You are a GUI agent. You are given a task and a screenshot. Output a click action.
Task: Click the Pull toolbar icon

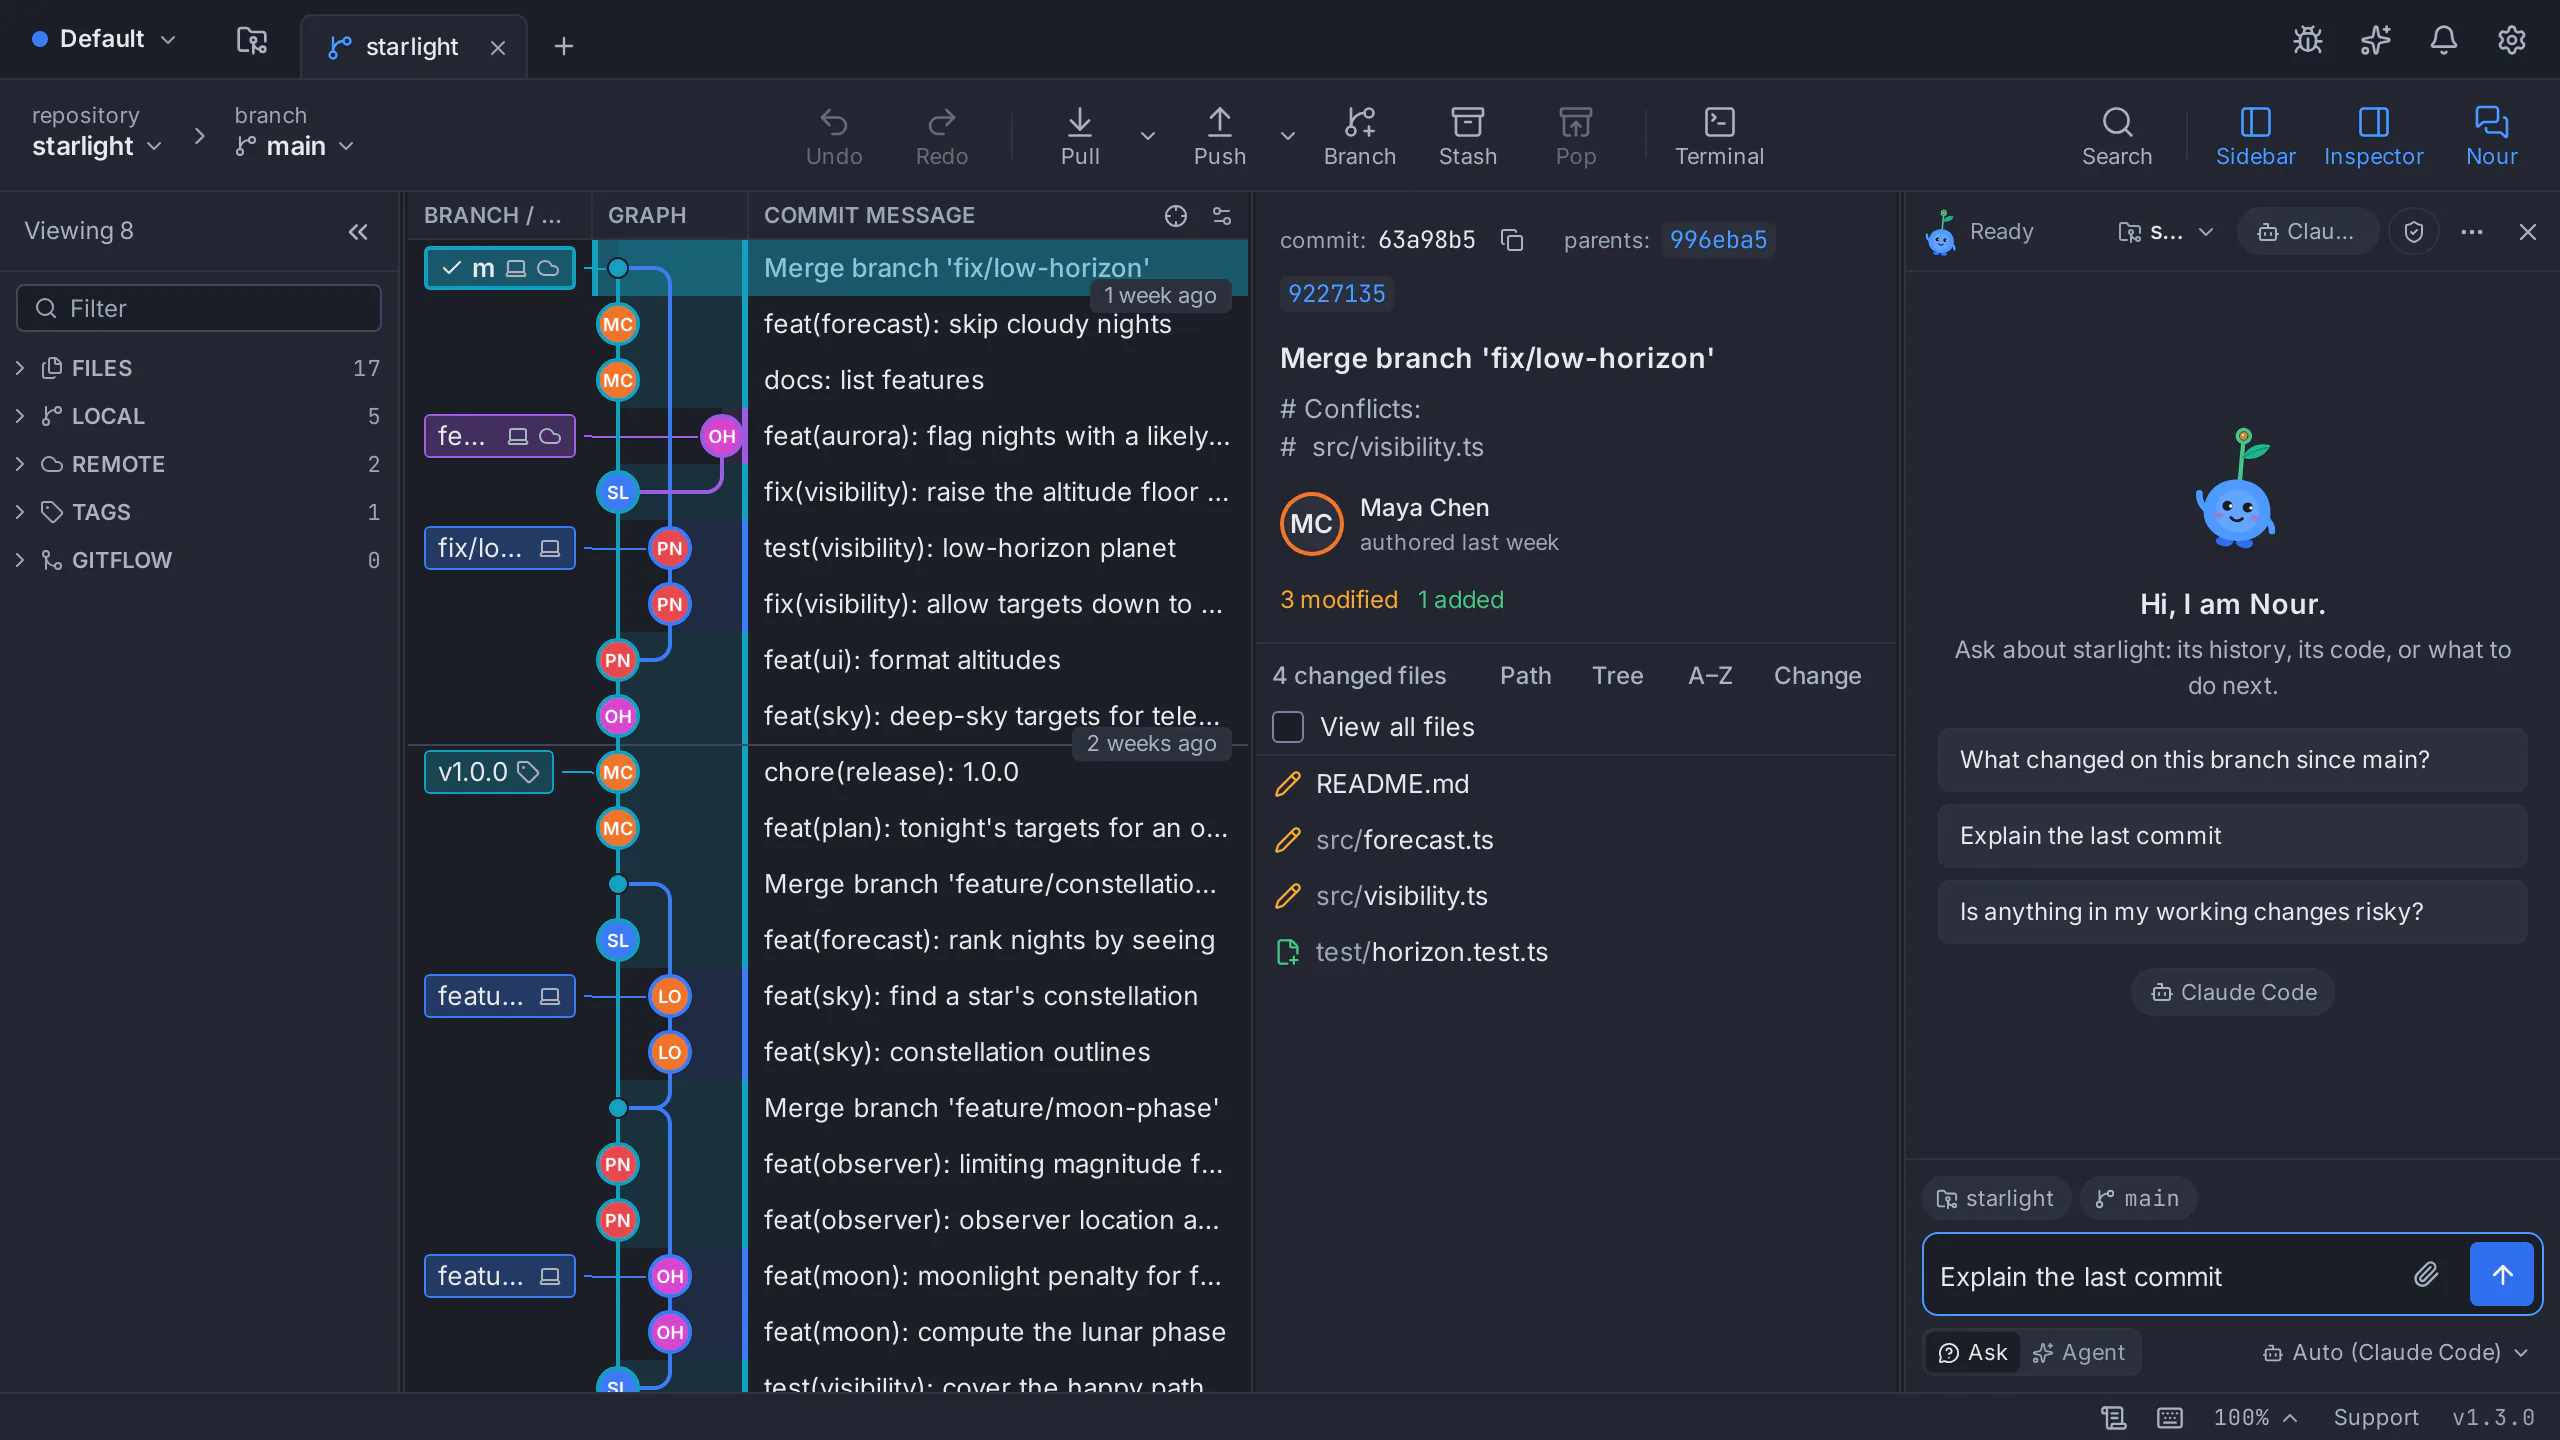1080,136
